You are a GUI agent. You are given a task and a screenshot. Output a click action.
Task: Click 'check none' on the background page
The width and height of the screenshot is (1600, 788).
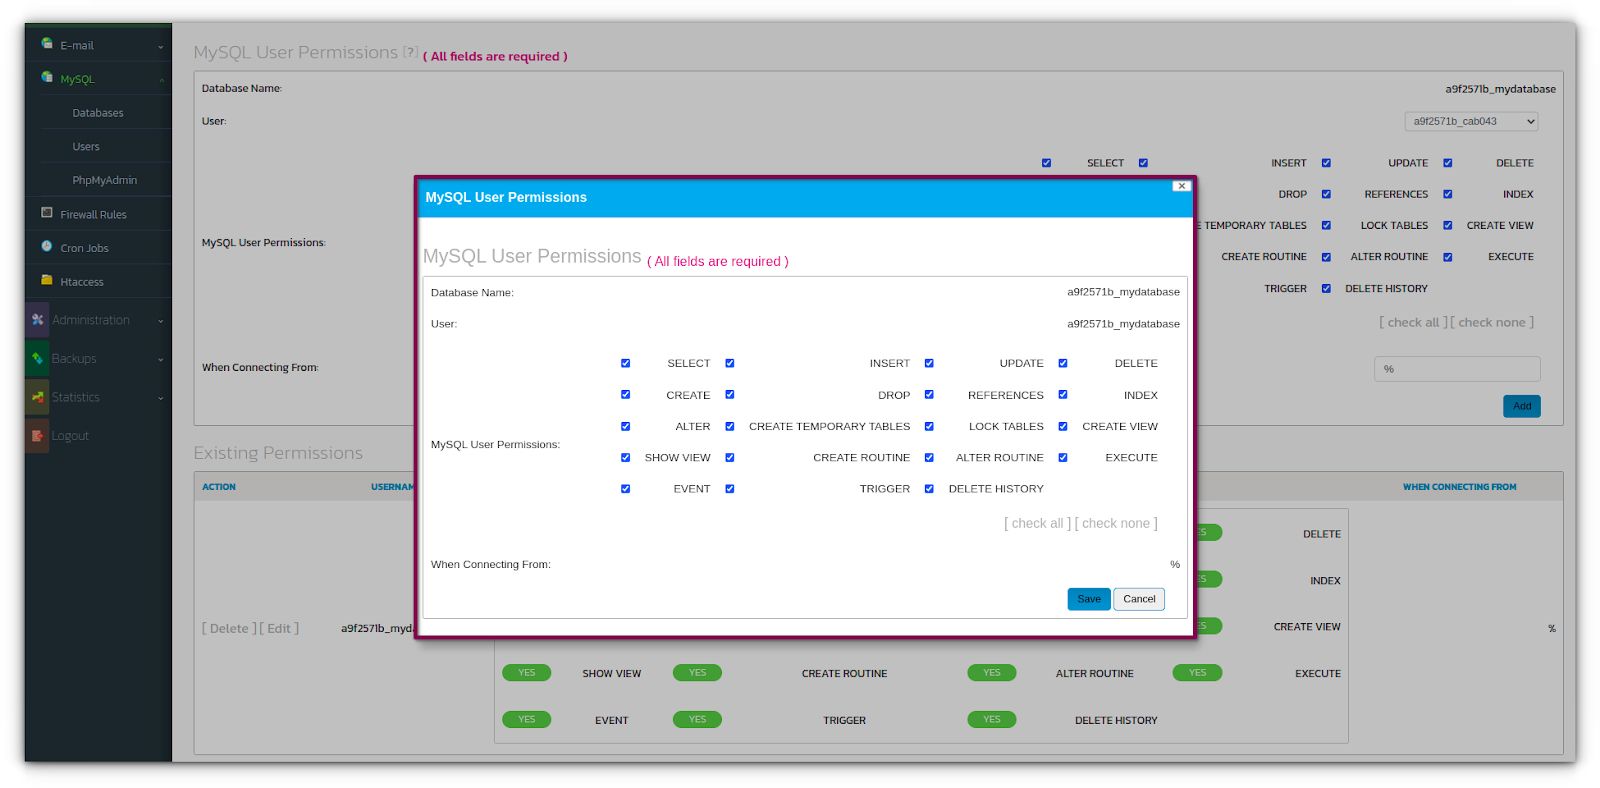coord(1492,322)
